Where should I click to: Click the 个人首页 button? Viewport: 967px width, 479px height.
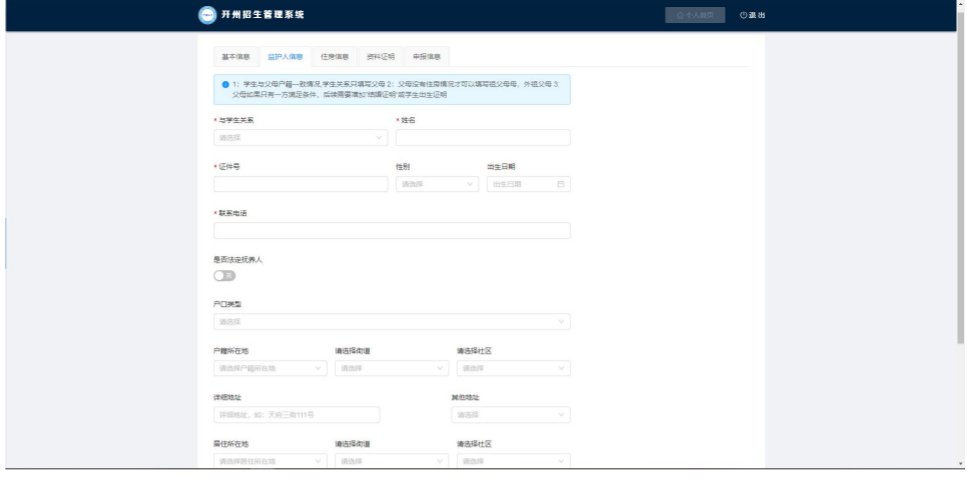[x=694, y=15]
